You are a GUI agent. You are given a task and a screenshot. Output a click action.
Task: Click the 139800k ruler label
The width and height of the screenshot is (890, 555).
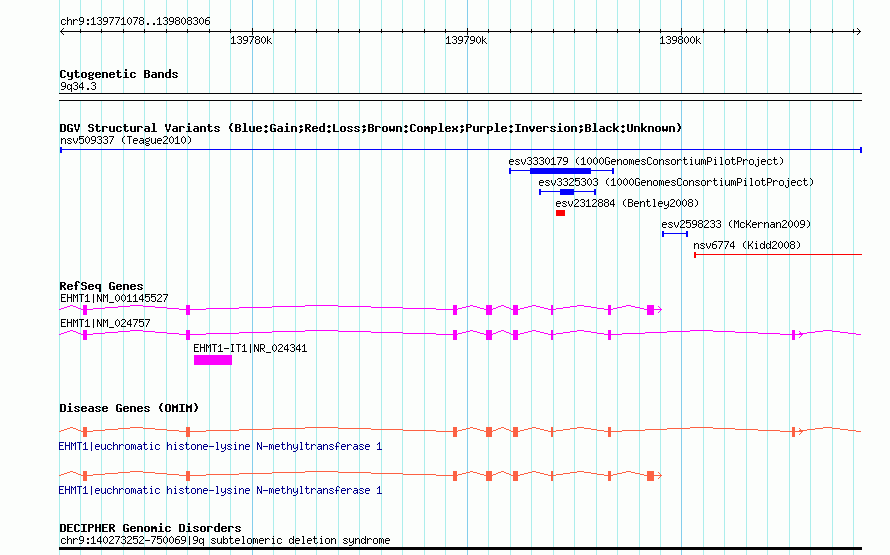[680, 41]
